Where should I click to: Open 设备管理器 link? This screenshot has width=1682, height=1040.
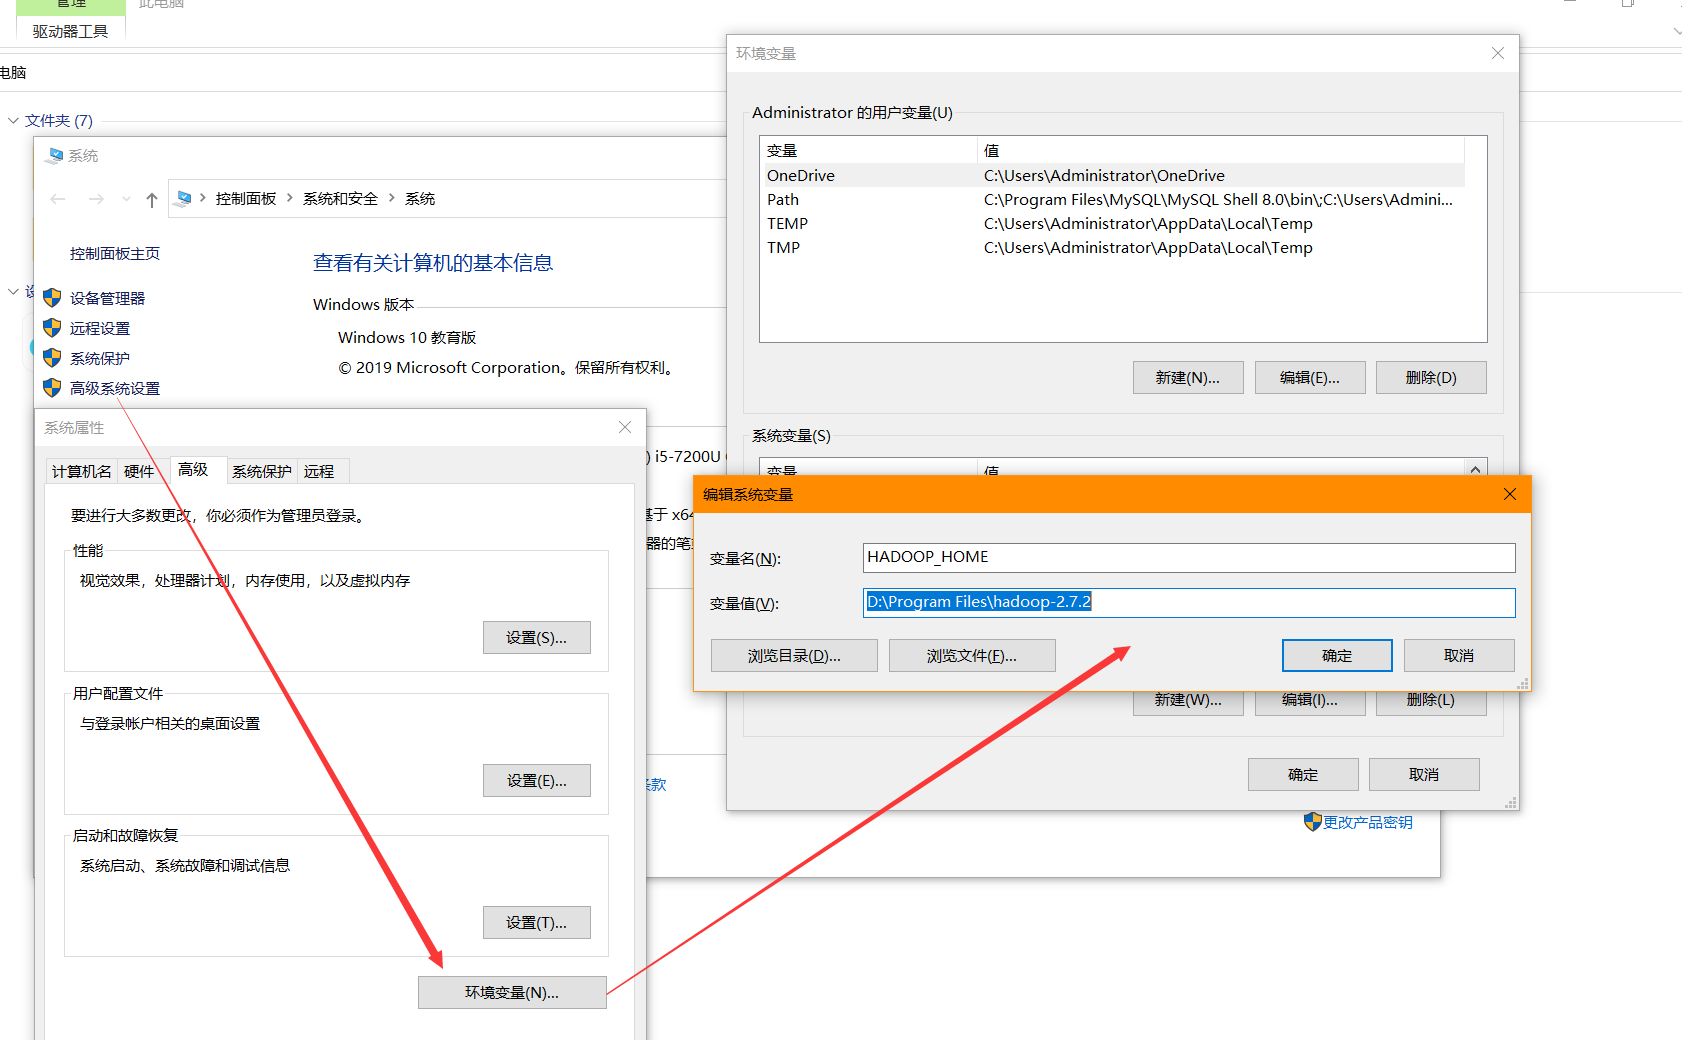coord(107,299)
